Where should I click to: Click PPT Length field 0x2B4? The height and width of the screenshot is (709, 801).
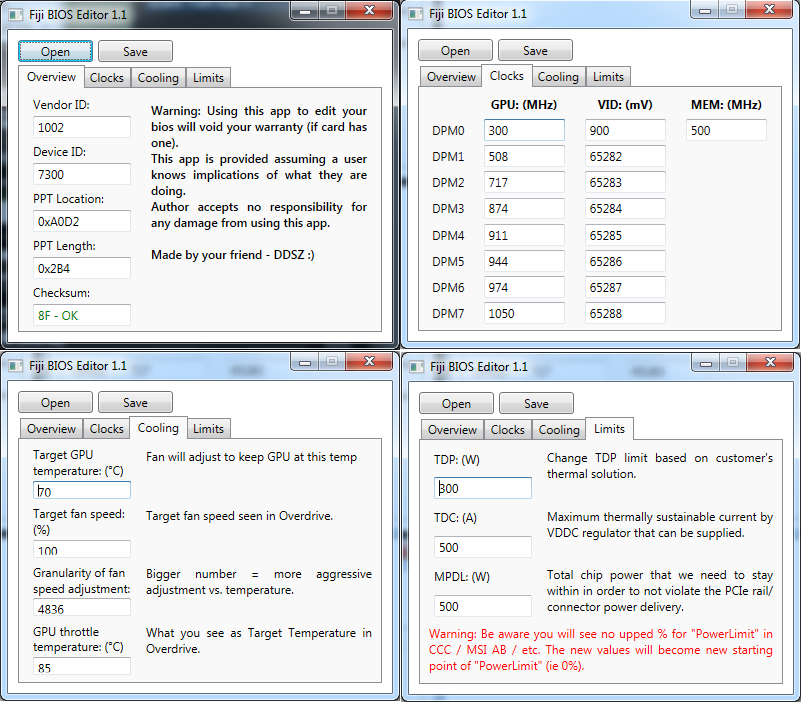82,268
